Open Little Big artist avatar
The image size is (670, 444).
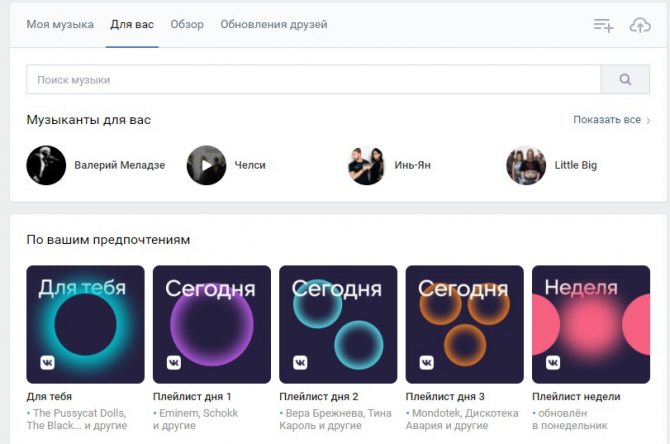pyautogui.click(x=526, y=165)
